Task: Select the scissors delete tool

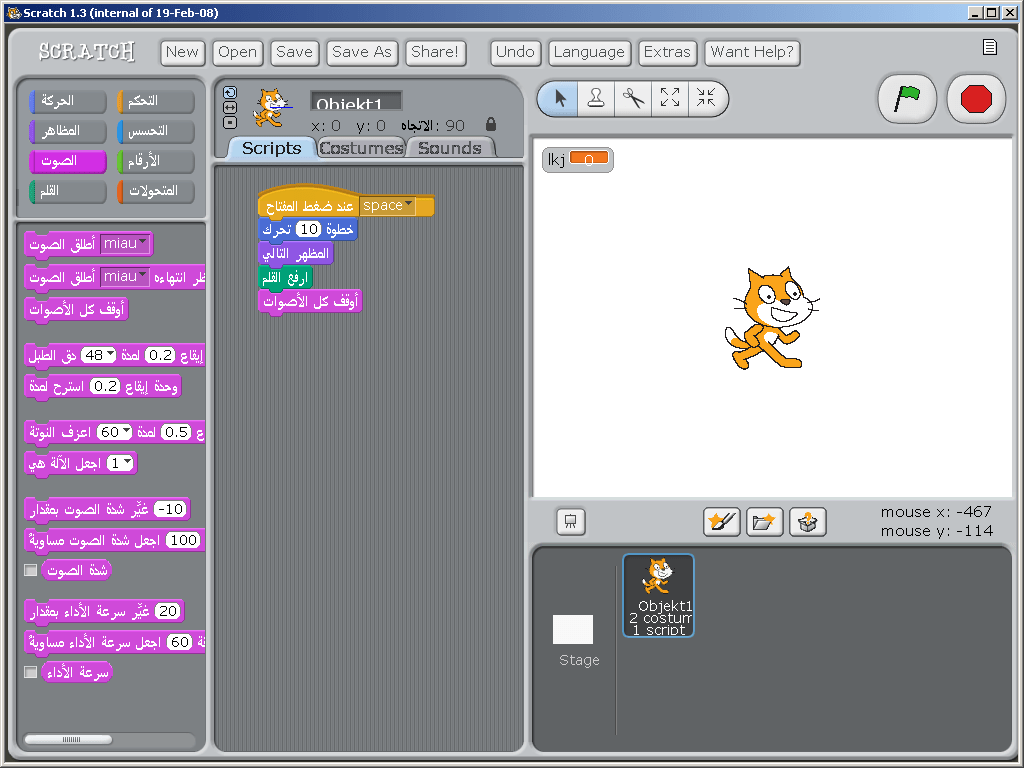Action: pyautogui.click(x=633, y=98)
